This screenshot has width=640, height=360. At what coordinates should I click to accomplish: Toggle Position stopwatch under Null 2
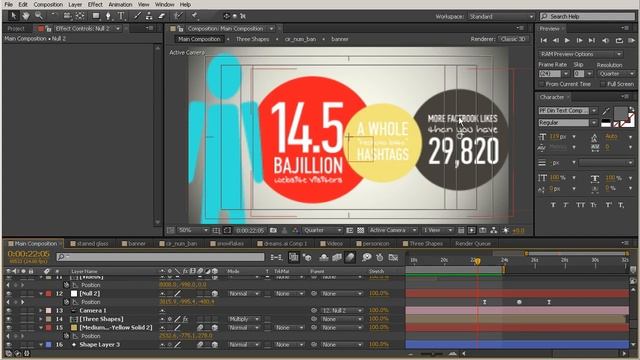click(x=66, y=302)
